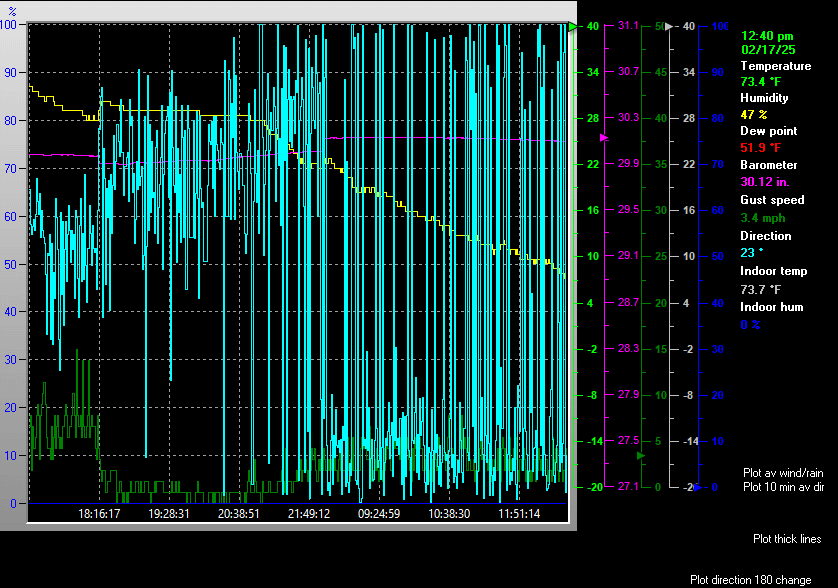Click the gray indoor temp axis arrow marker
This screenshot has height=588, width=838.
671,27
